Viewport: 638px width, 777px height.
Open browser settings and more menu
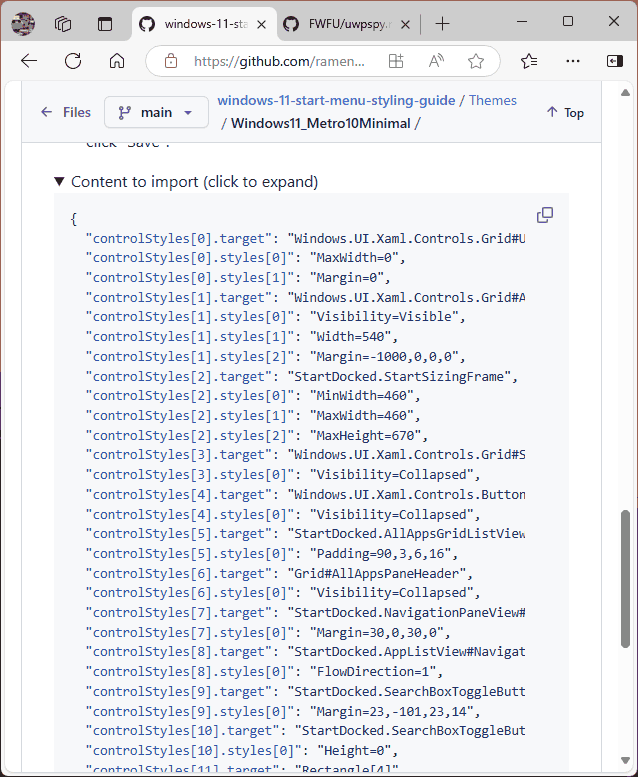pyautogui.click(x=573, y=61)
